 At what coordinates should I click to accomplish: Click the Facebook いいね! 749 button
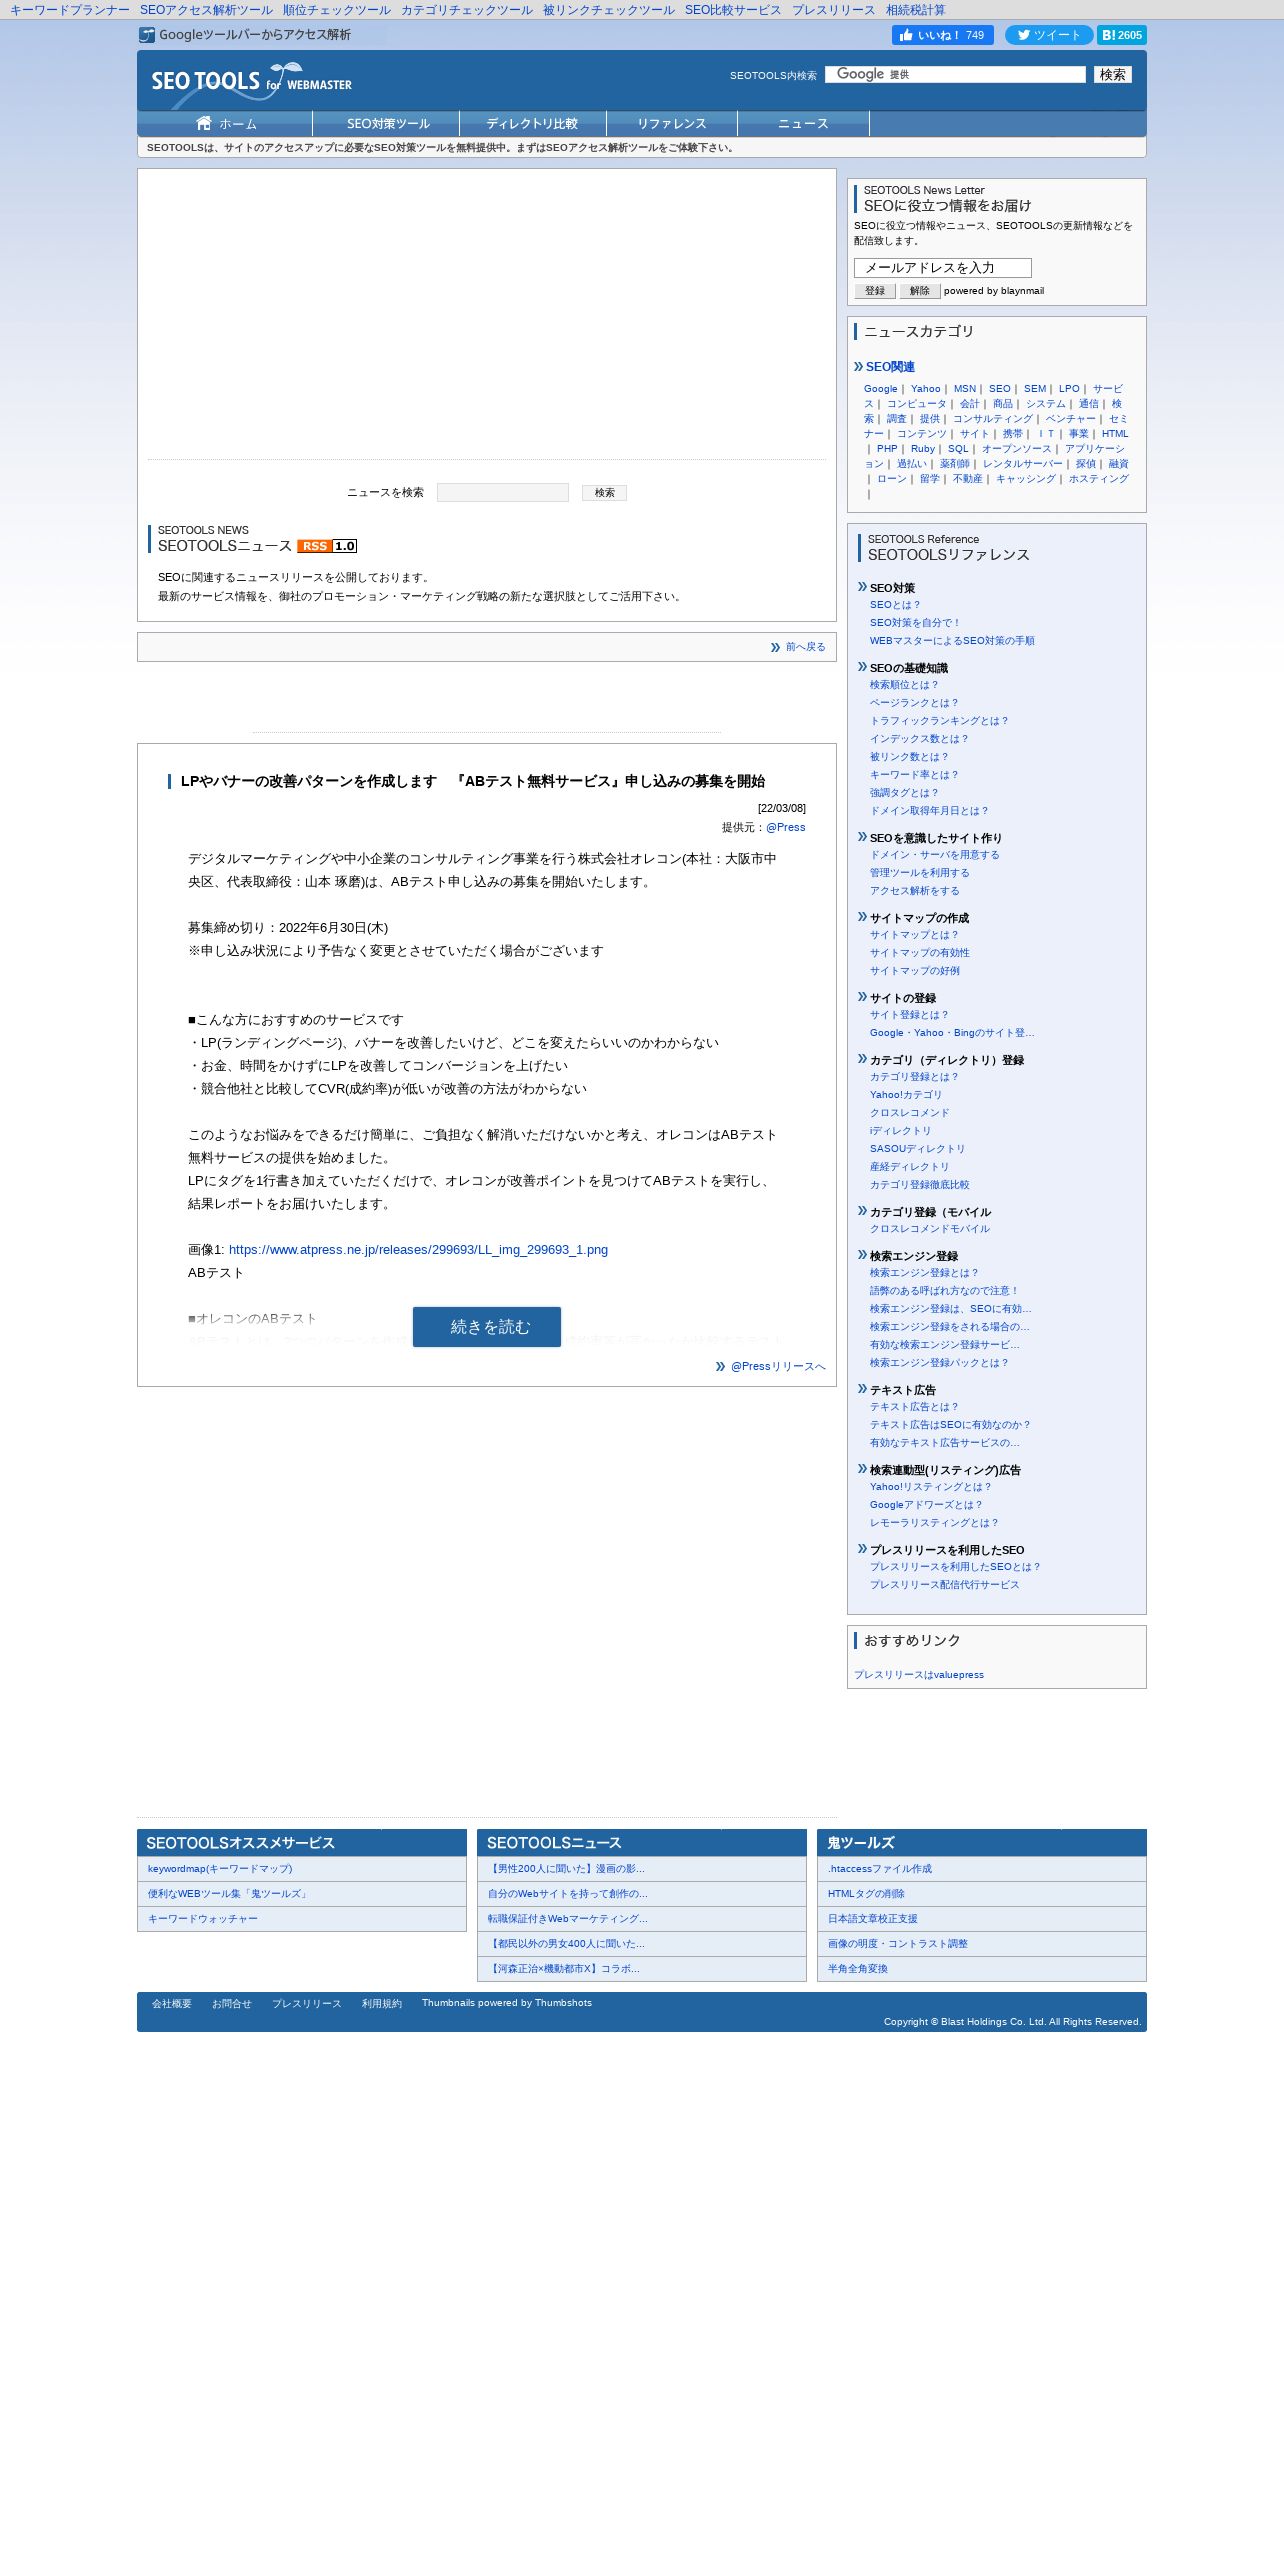(942, 35)
